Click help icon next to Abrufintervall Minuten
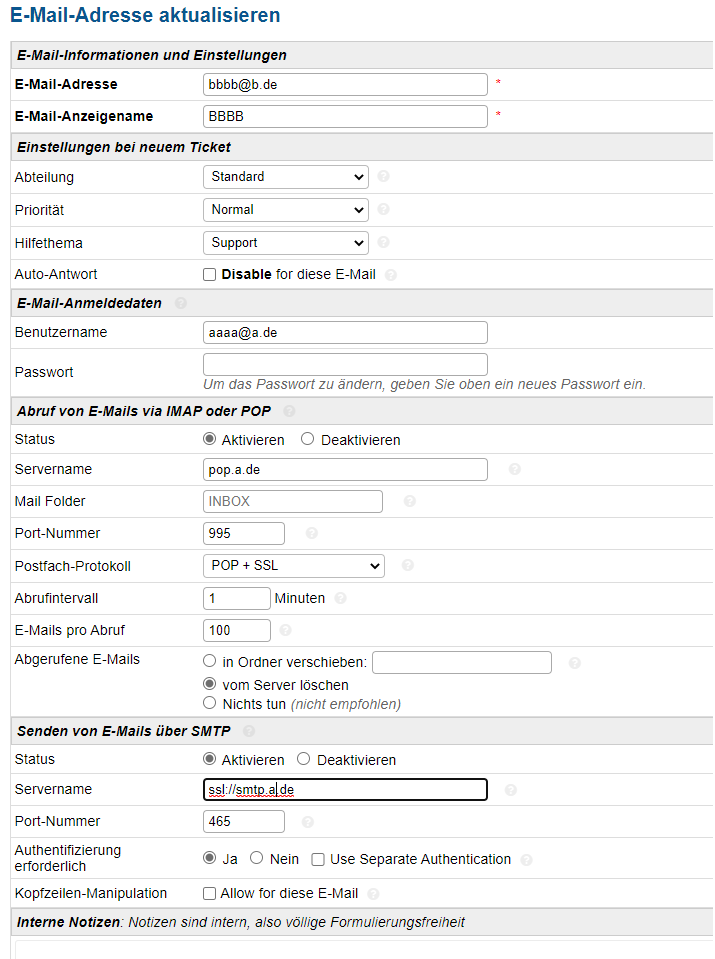 click(x=341, y=599)
